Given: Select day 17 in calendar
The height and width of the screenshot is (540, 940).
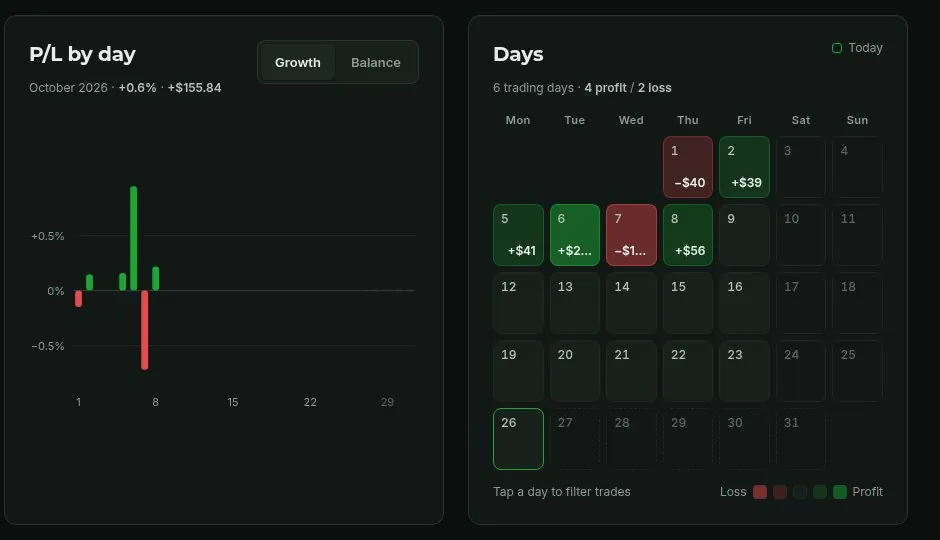Looking at the screenshot, I should (801, 303).
